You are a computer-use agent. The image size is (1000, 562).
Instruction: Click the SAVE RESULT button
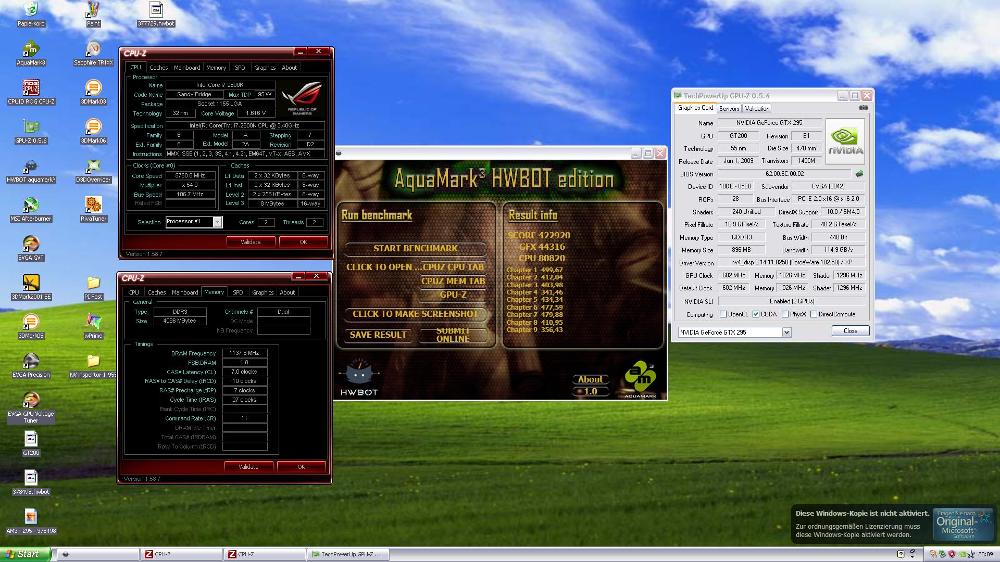(378, 335)
